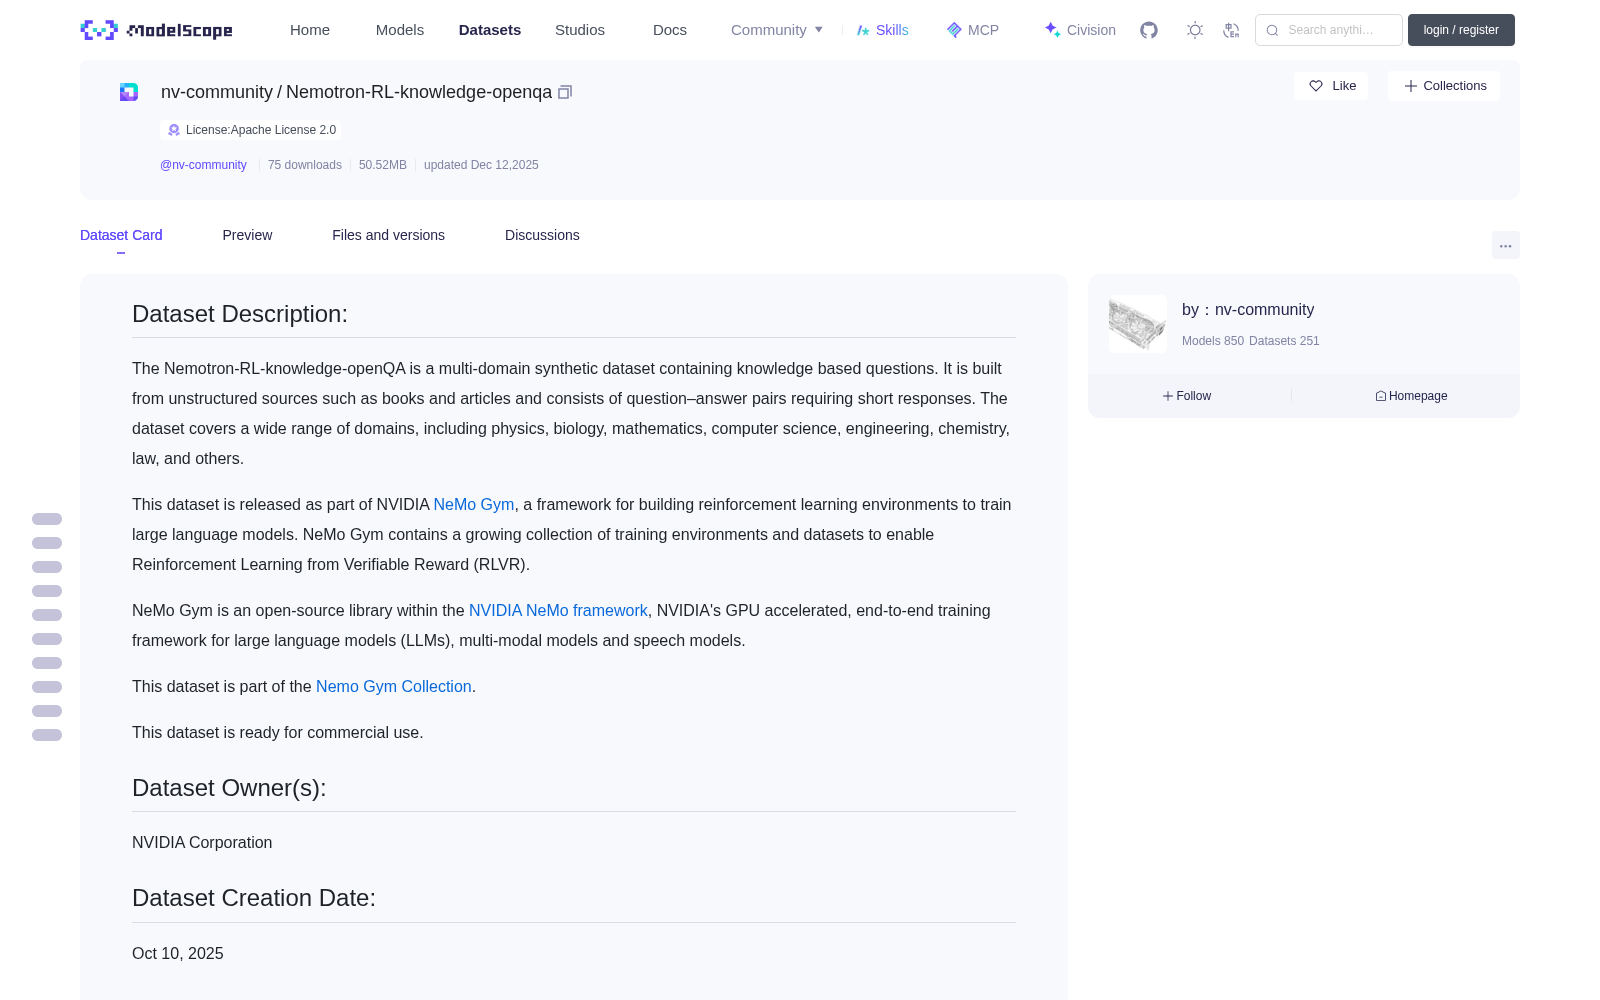The image size is (1600, 1000).
Task: Toggle the light/dark theme sun icon
Action: pos(1195,30)
